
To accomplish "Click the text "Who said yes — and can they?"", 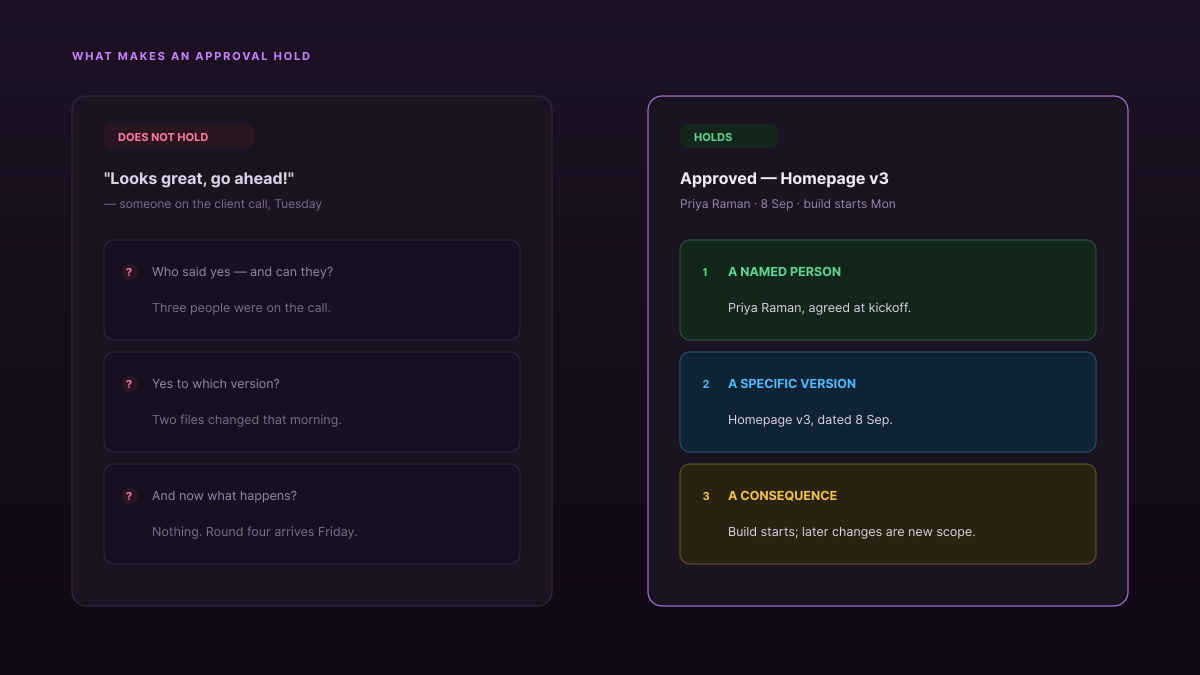I will point(243,272).
